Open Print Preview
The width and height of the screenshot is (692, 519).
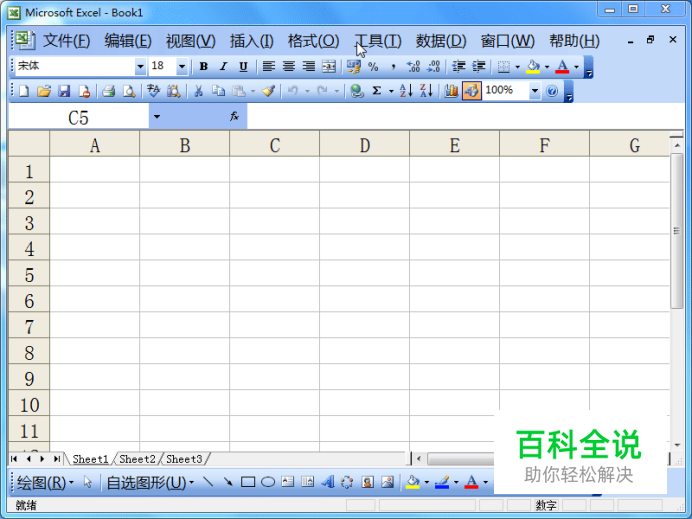coord(129,91)
